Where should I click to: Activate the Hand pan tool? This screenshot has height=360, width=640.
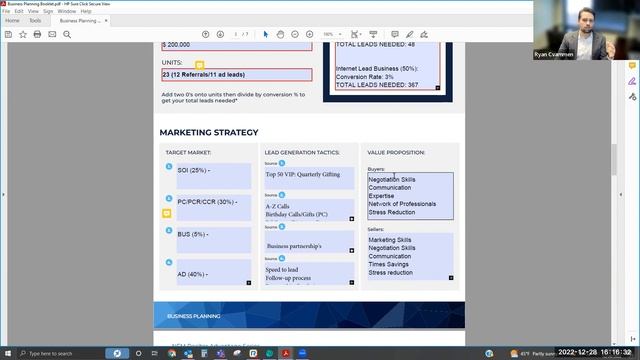tap(280, 34)
